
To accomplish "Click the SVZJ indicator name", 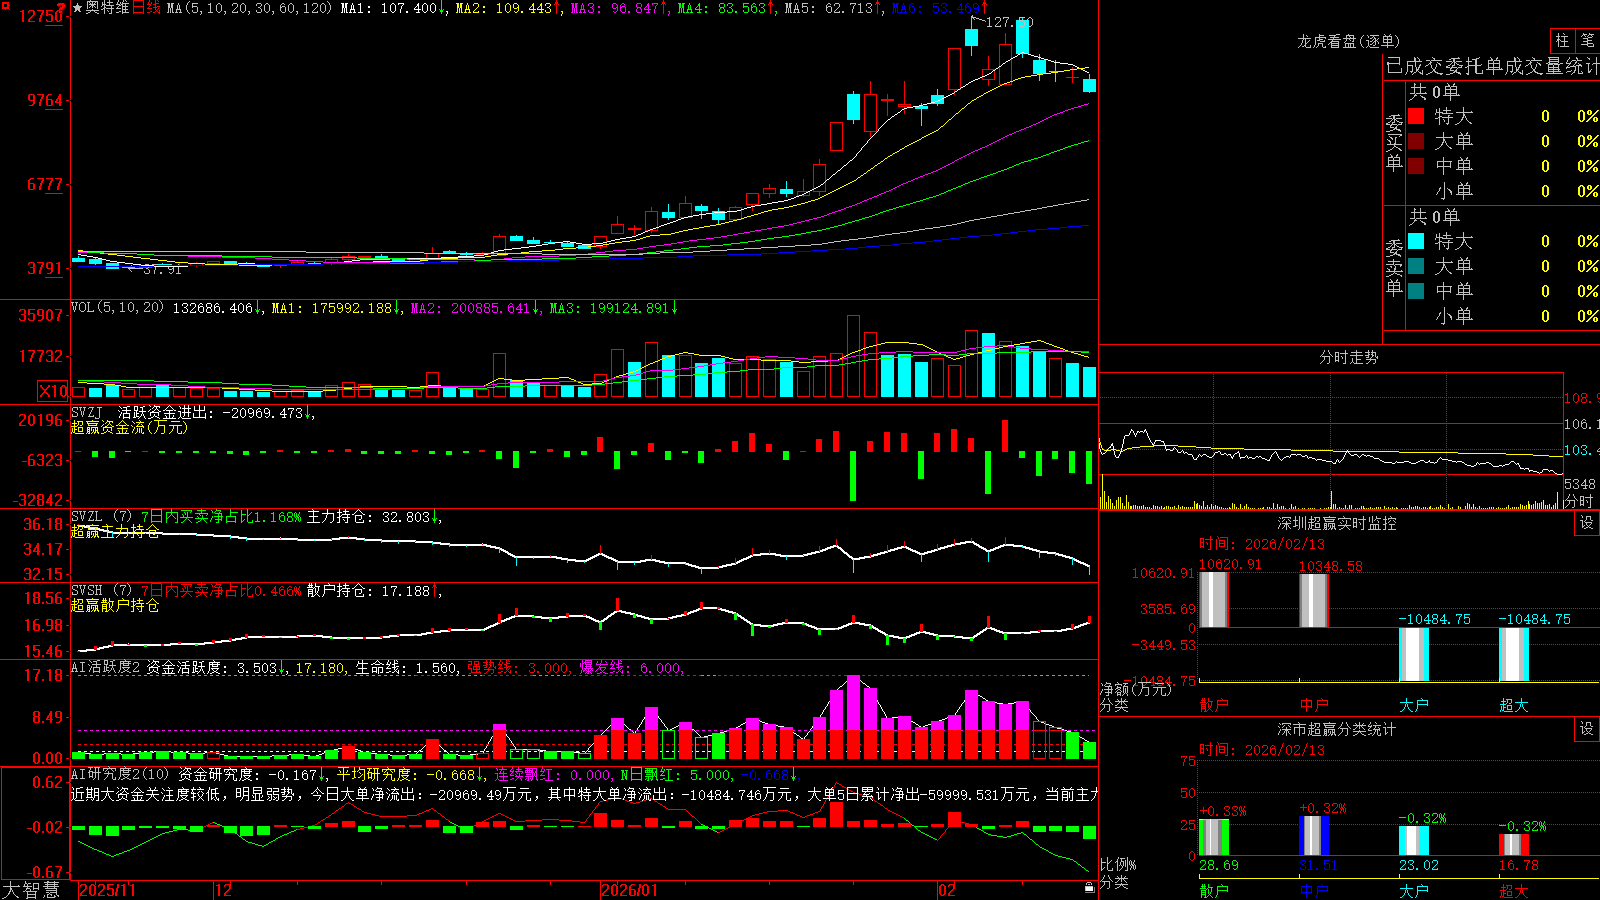I will [87, 412].
